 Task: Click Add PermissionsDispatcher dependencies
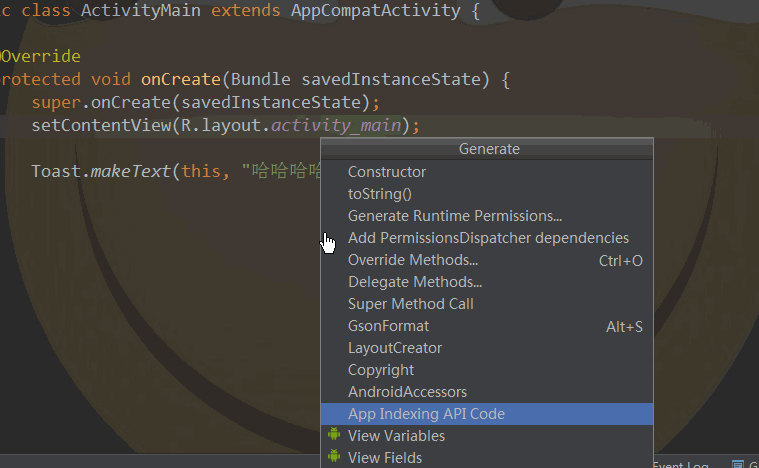(x=488, y=238)
